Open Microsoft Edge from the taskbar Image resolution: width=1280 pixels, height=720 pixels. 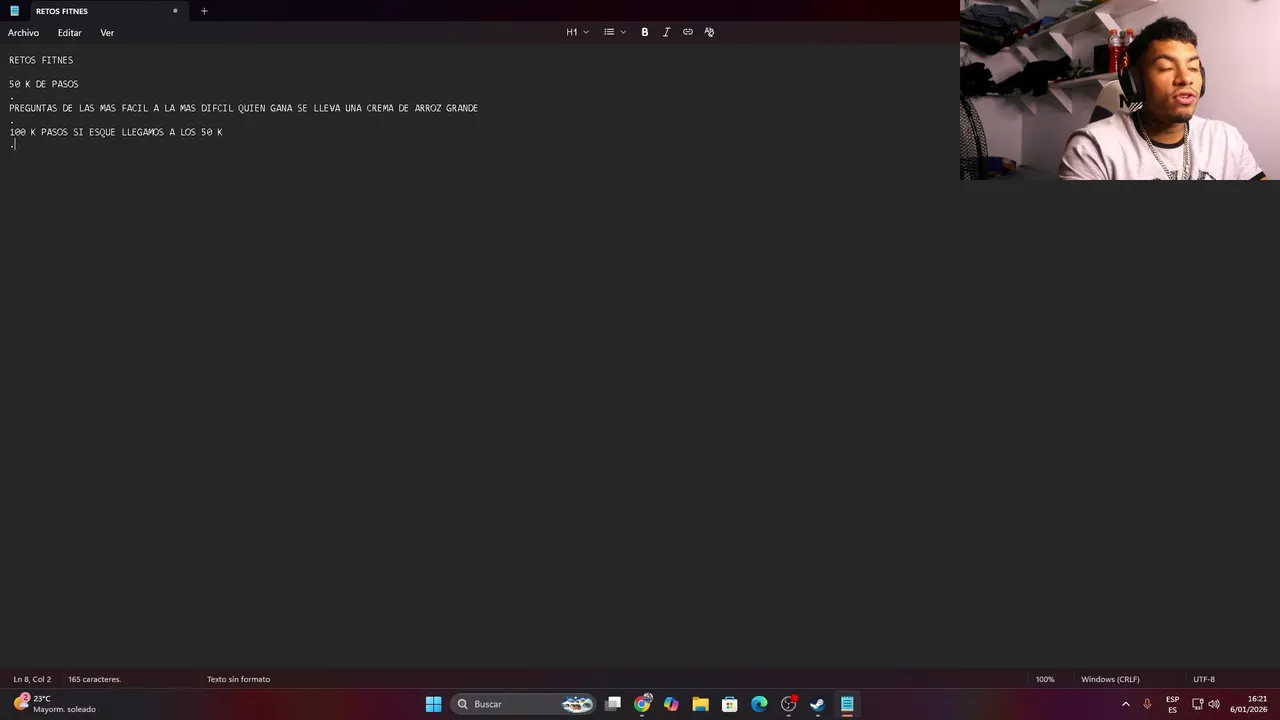(x=759, y=704)
